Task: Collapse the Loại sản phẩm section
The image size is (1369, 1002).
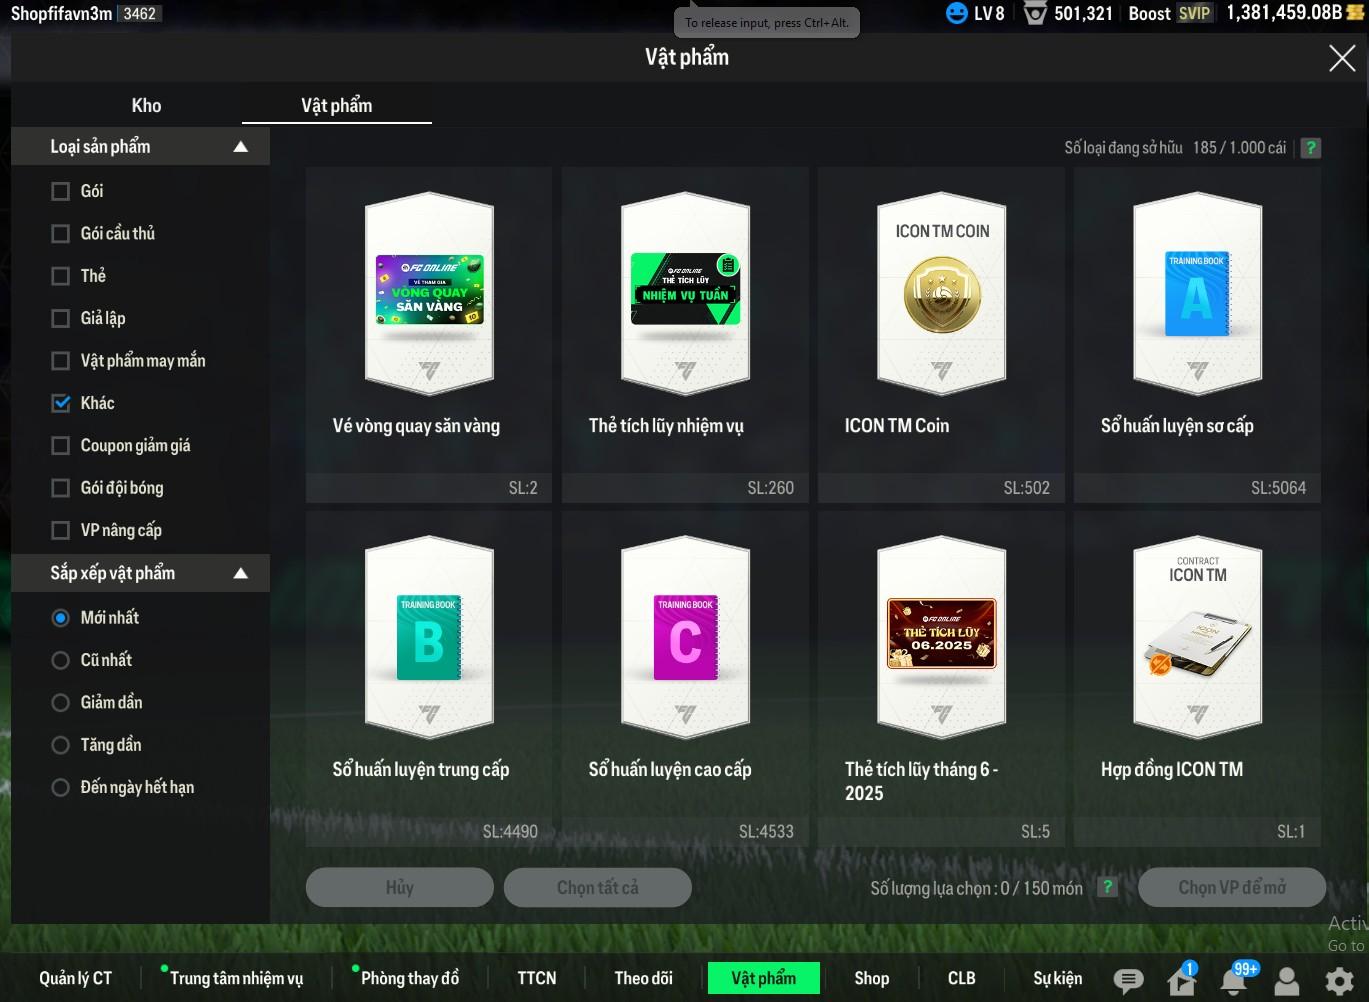Action: (x=240, y=147)
